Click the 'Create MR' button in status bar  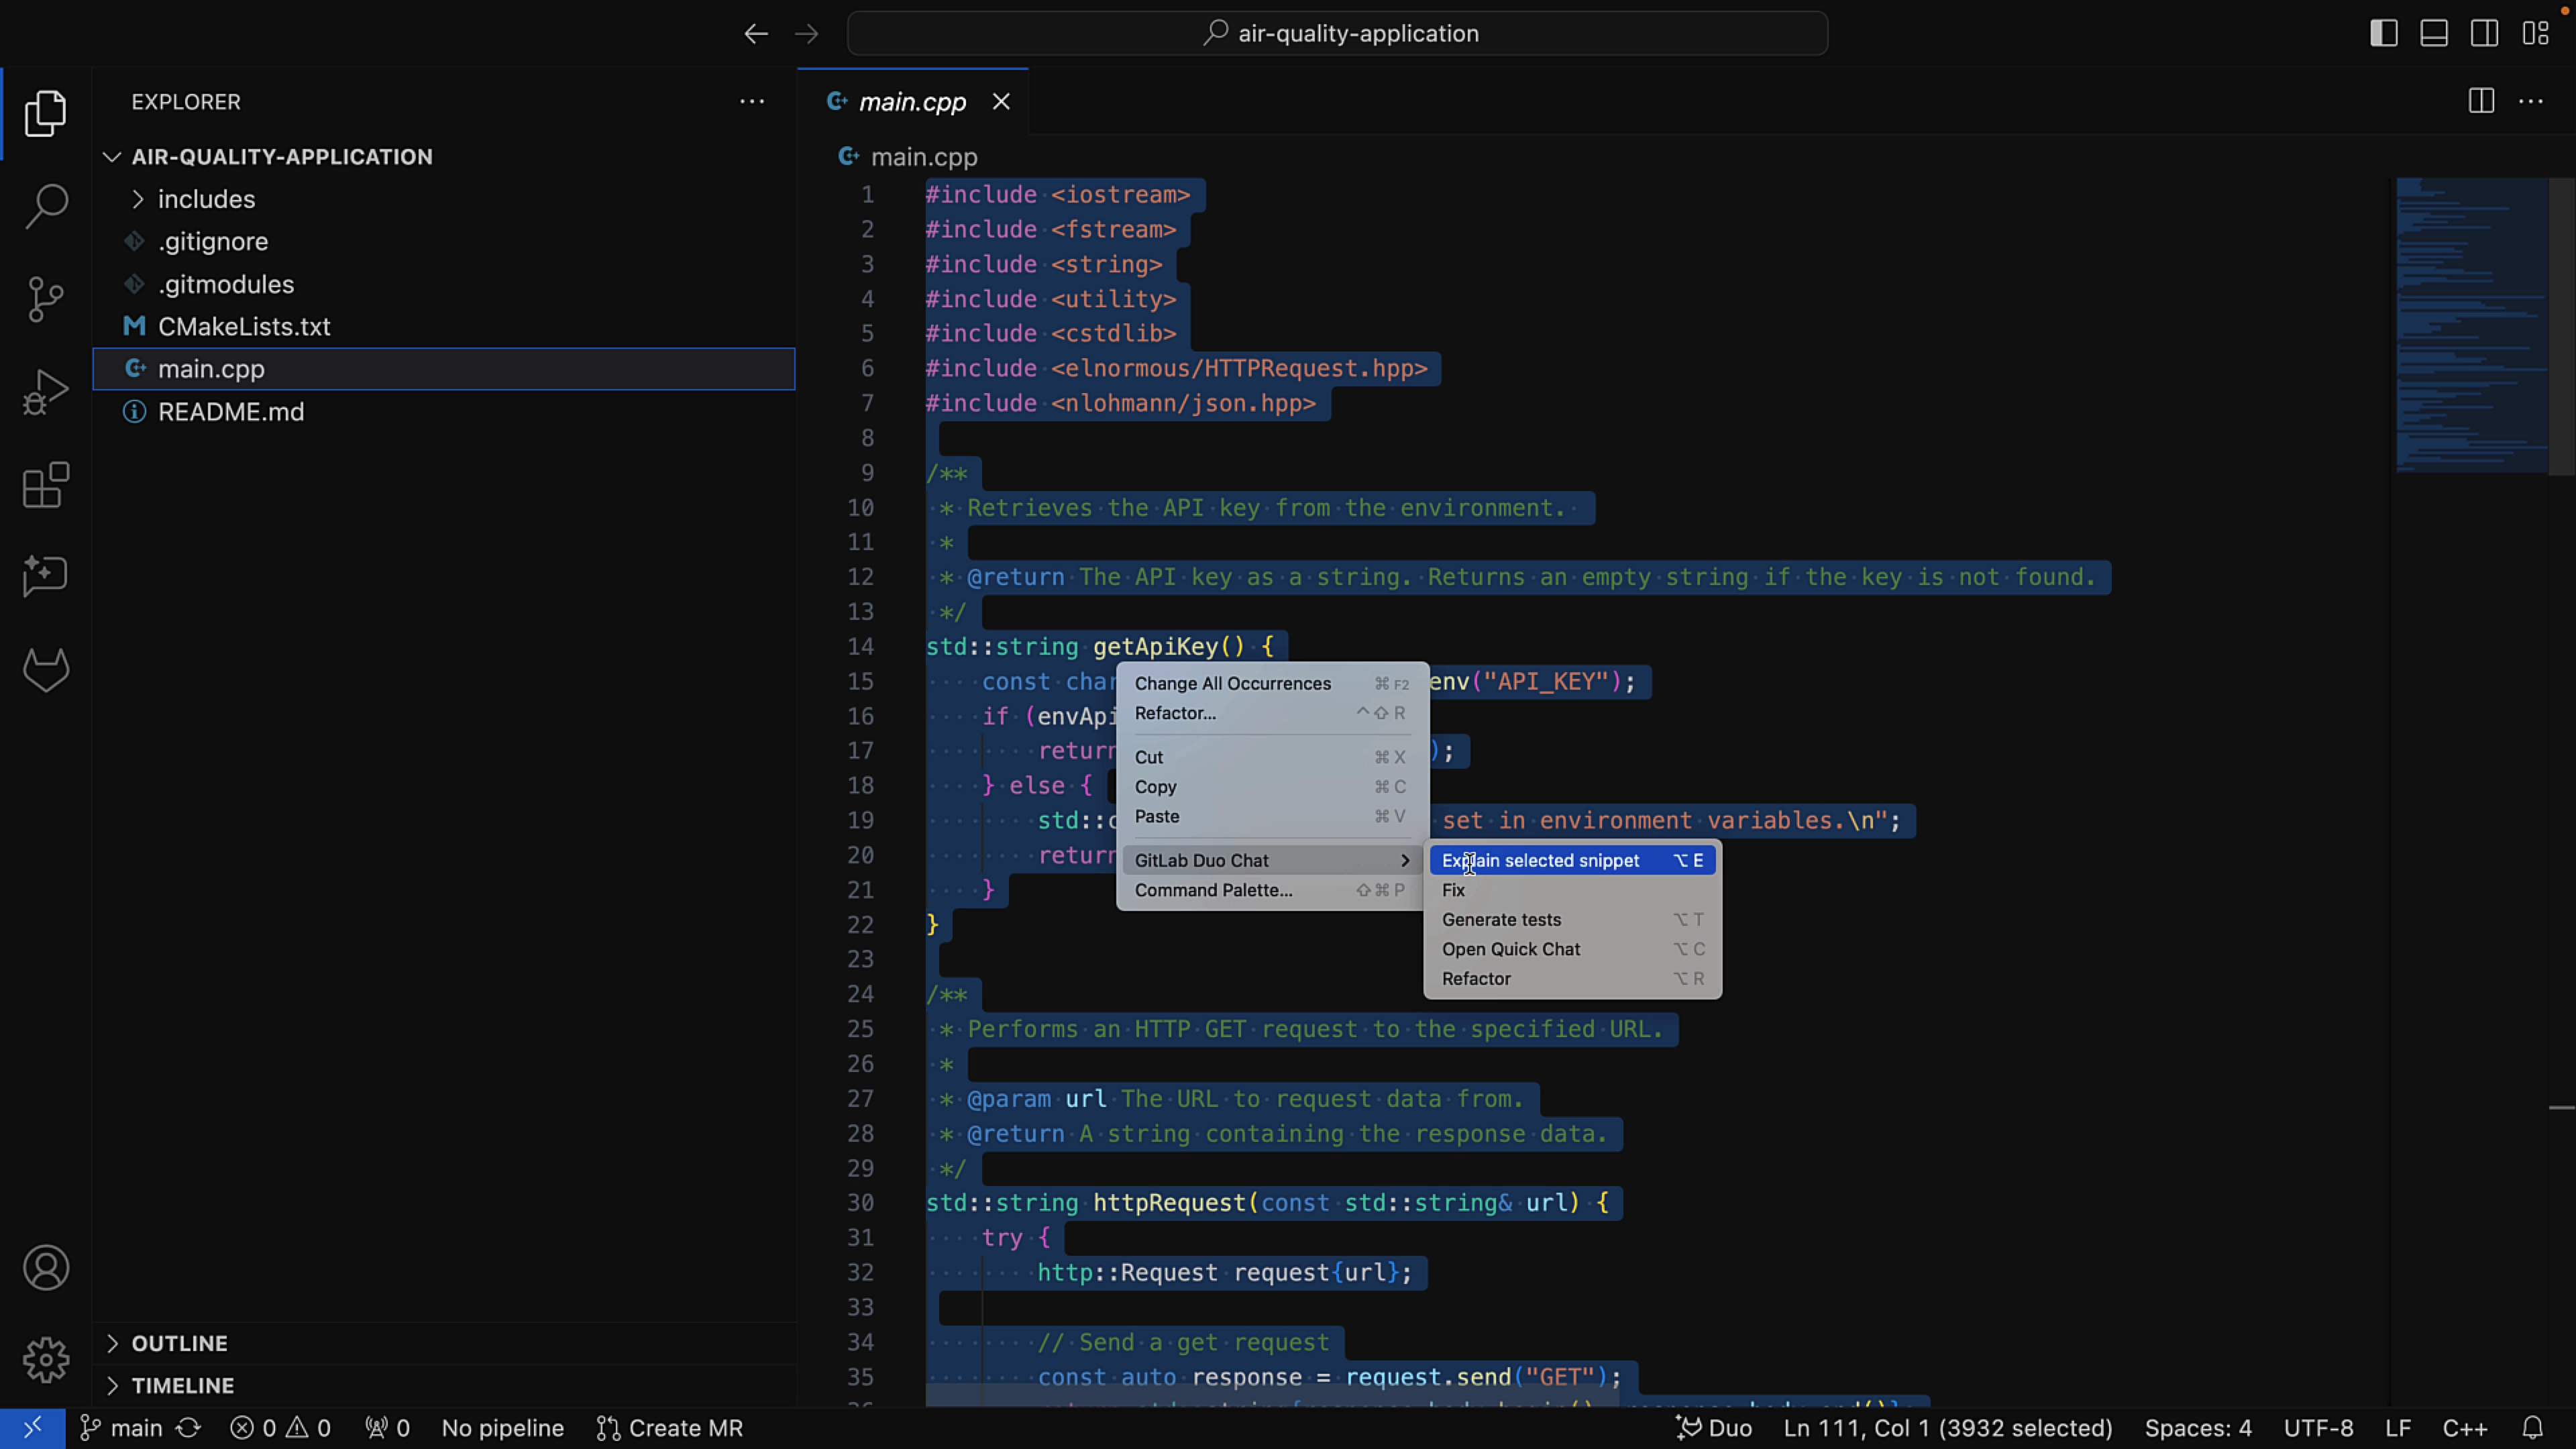[686, 1426]
